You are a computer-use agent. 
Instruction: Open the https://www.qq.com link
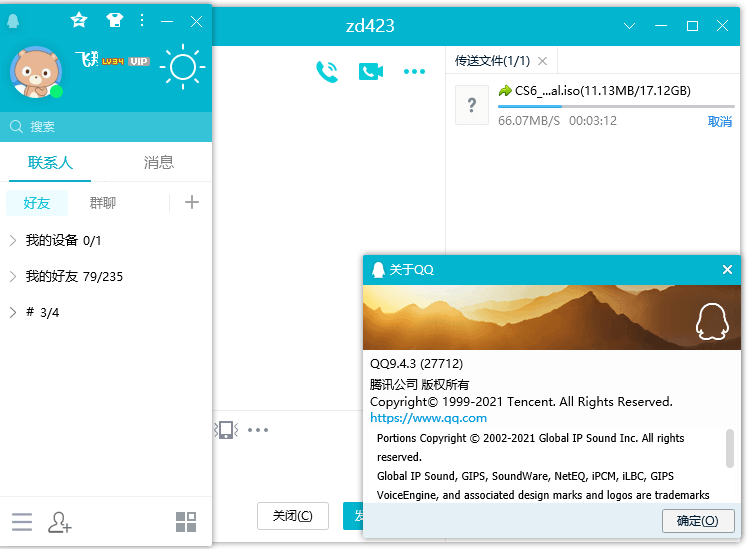428,418
